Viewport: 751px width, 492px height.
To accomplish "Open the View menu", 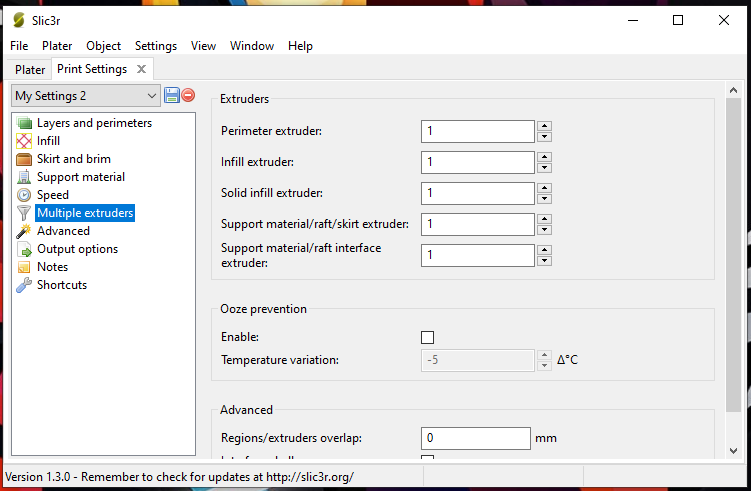I will 203,46.
